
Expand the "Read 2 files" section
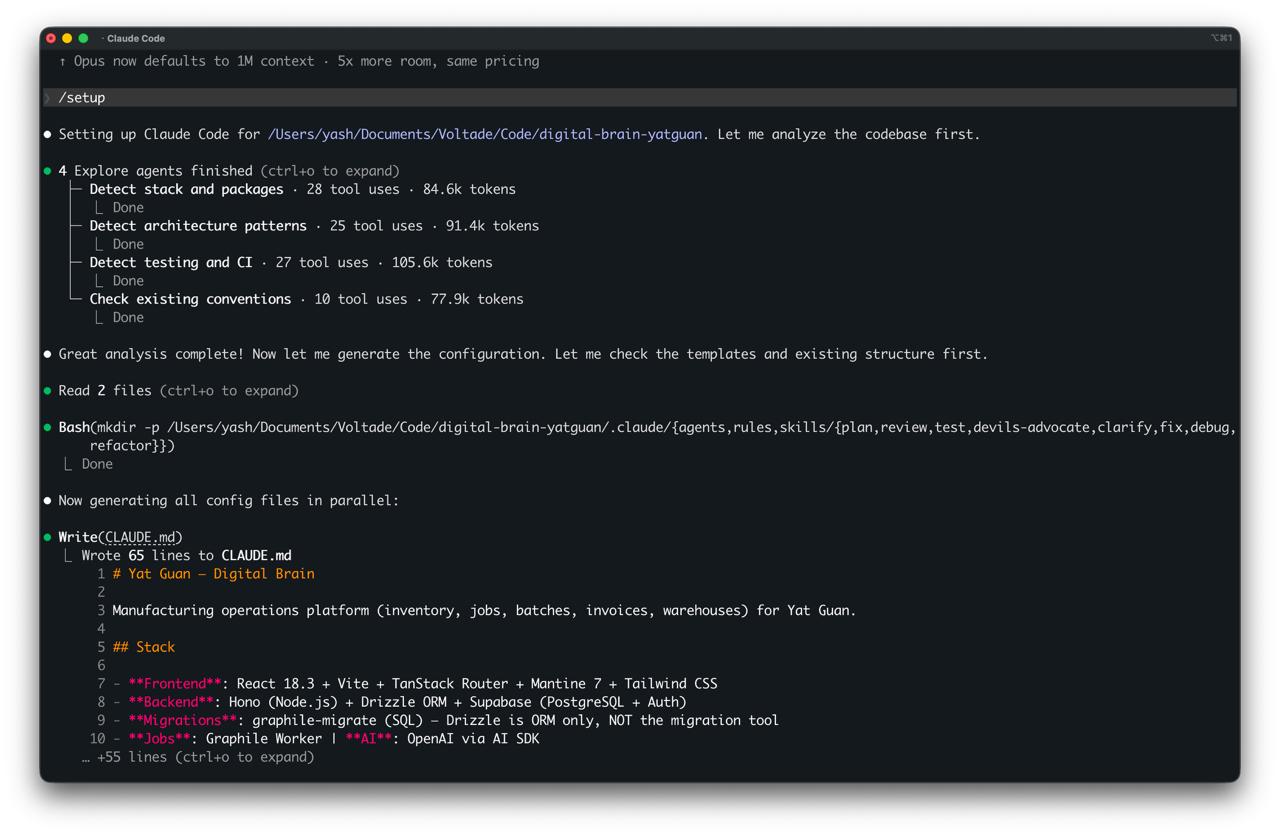coord(240,390)
